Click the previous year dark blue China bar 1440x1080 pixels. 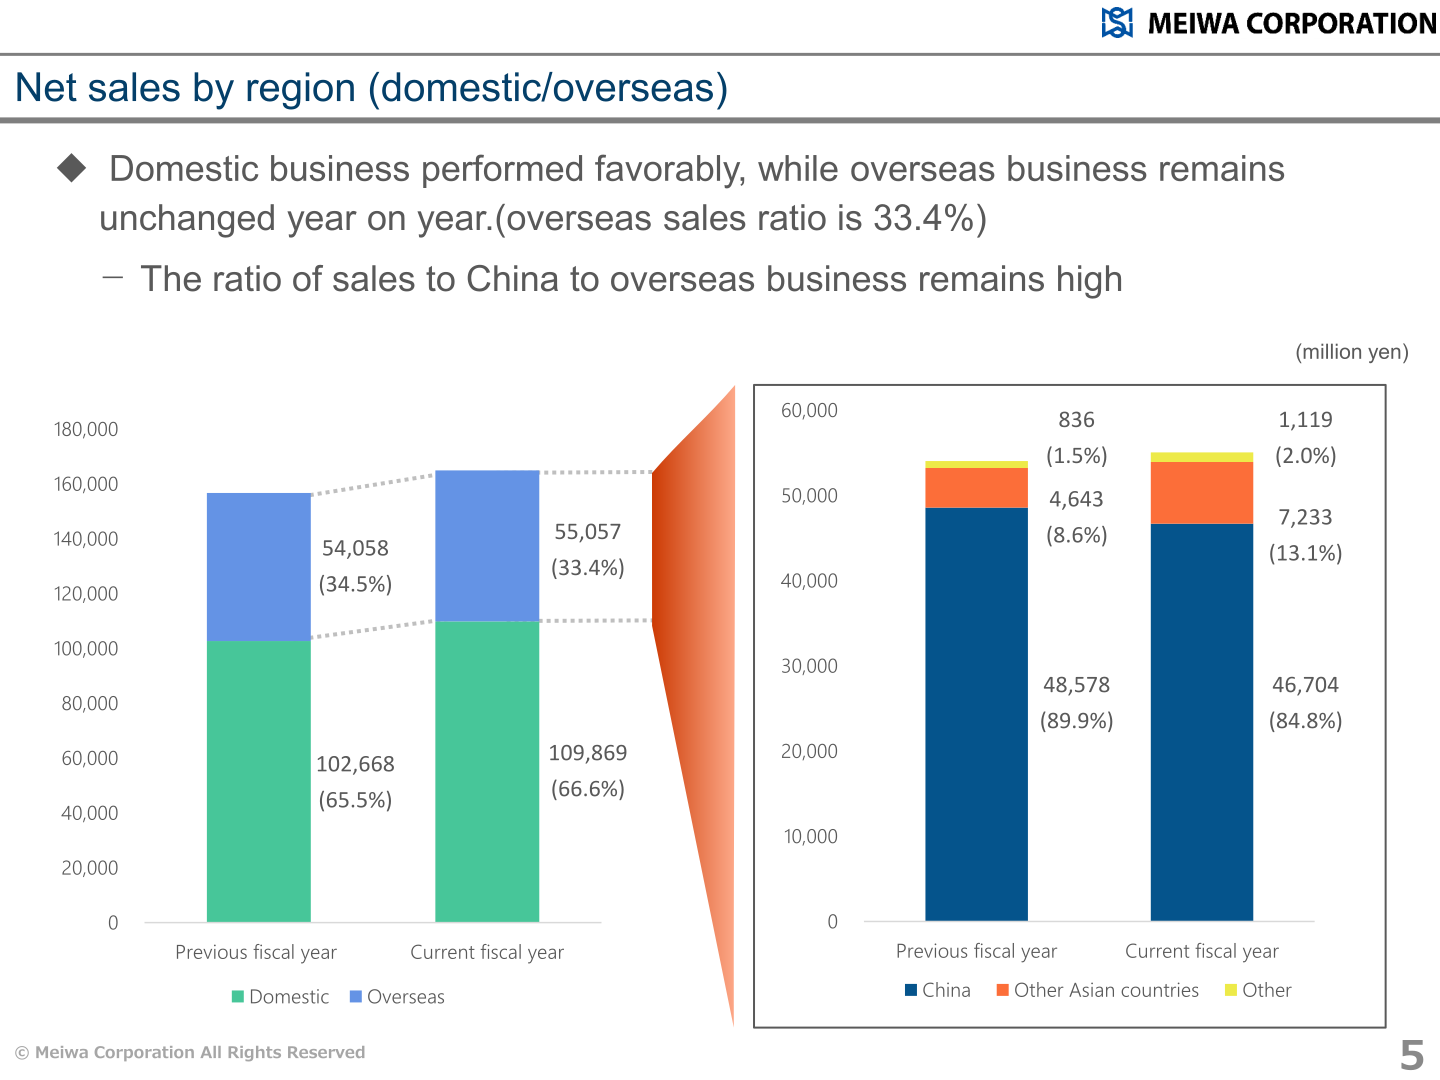pos(976,714)
